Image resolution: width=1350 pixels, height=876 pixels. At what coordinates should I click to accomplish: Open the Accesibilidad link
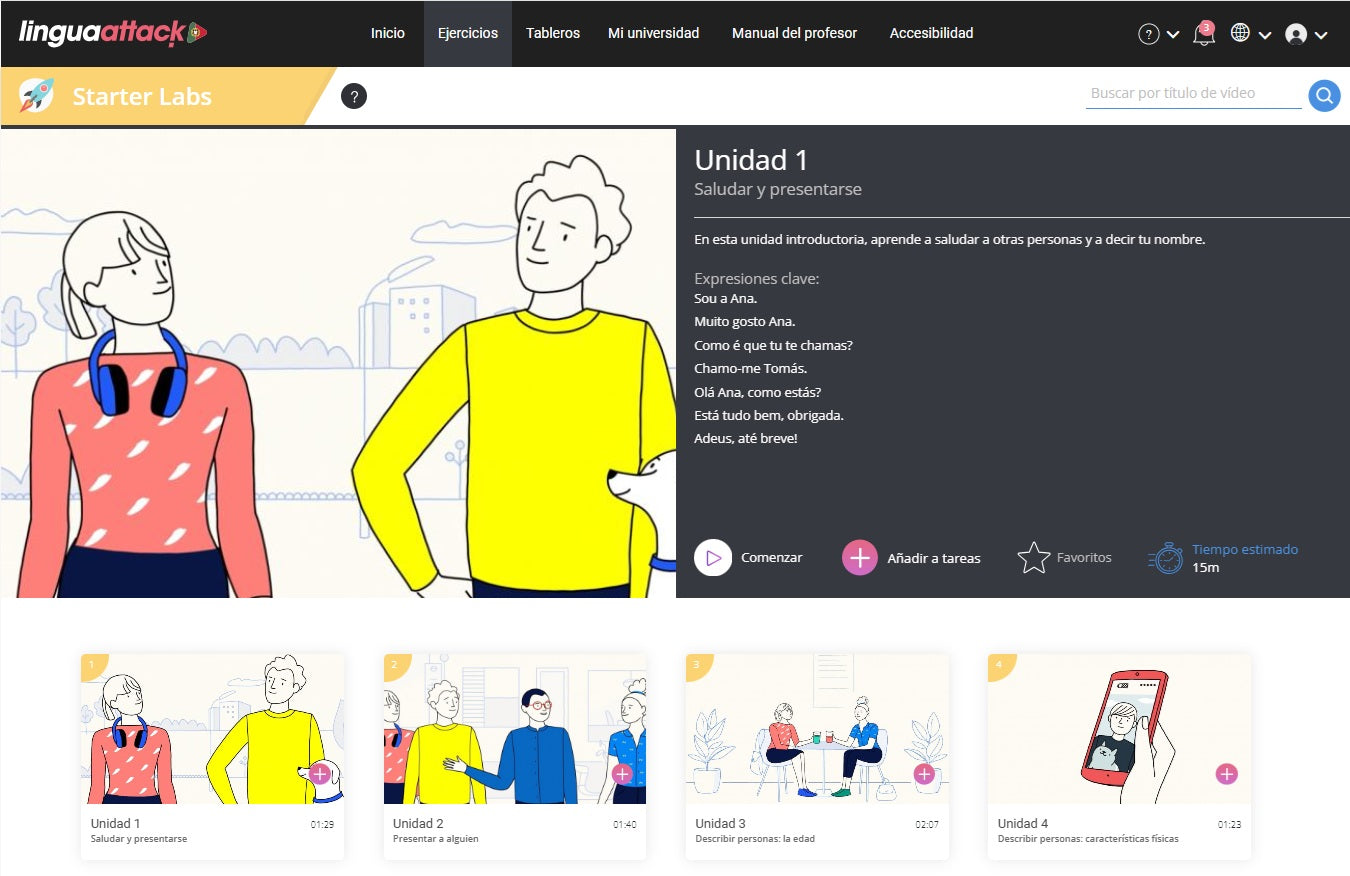point(931,33)
